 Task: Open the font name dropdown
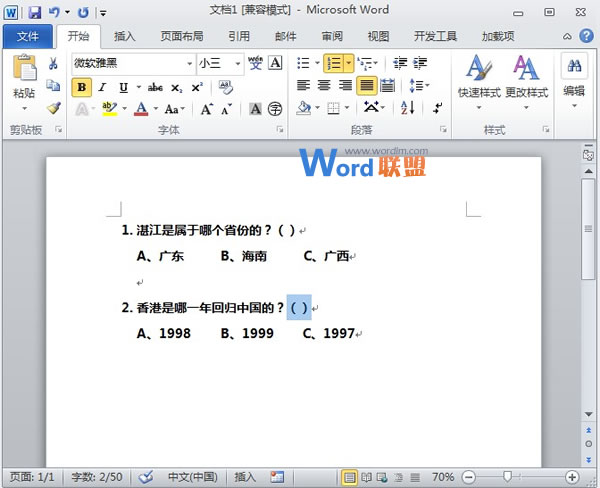coord(190,63)
